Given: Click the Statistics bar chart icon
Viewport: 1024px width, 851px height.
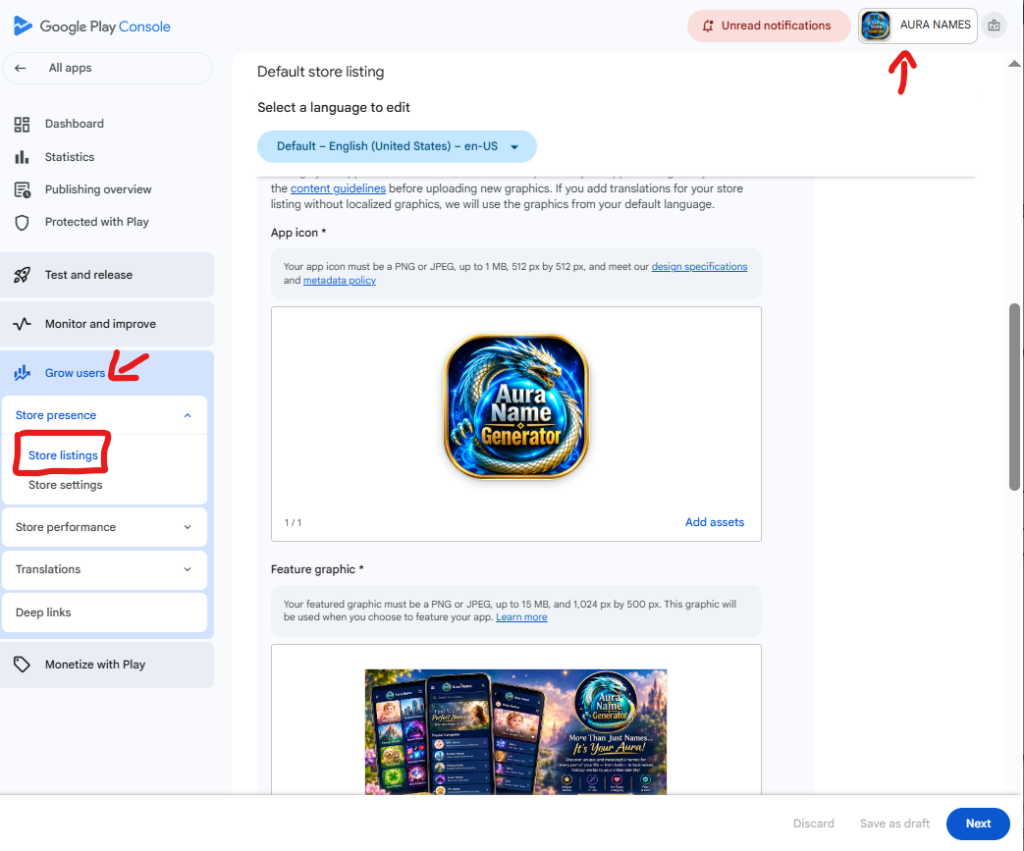Looking at the screenshot, I should 22,157.
